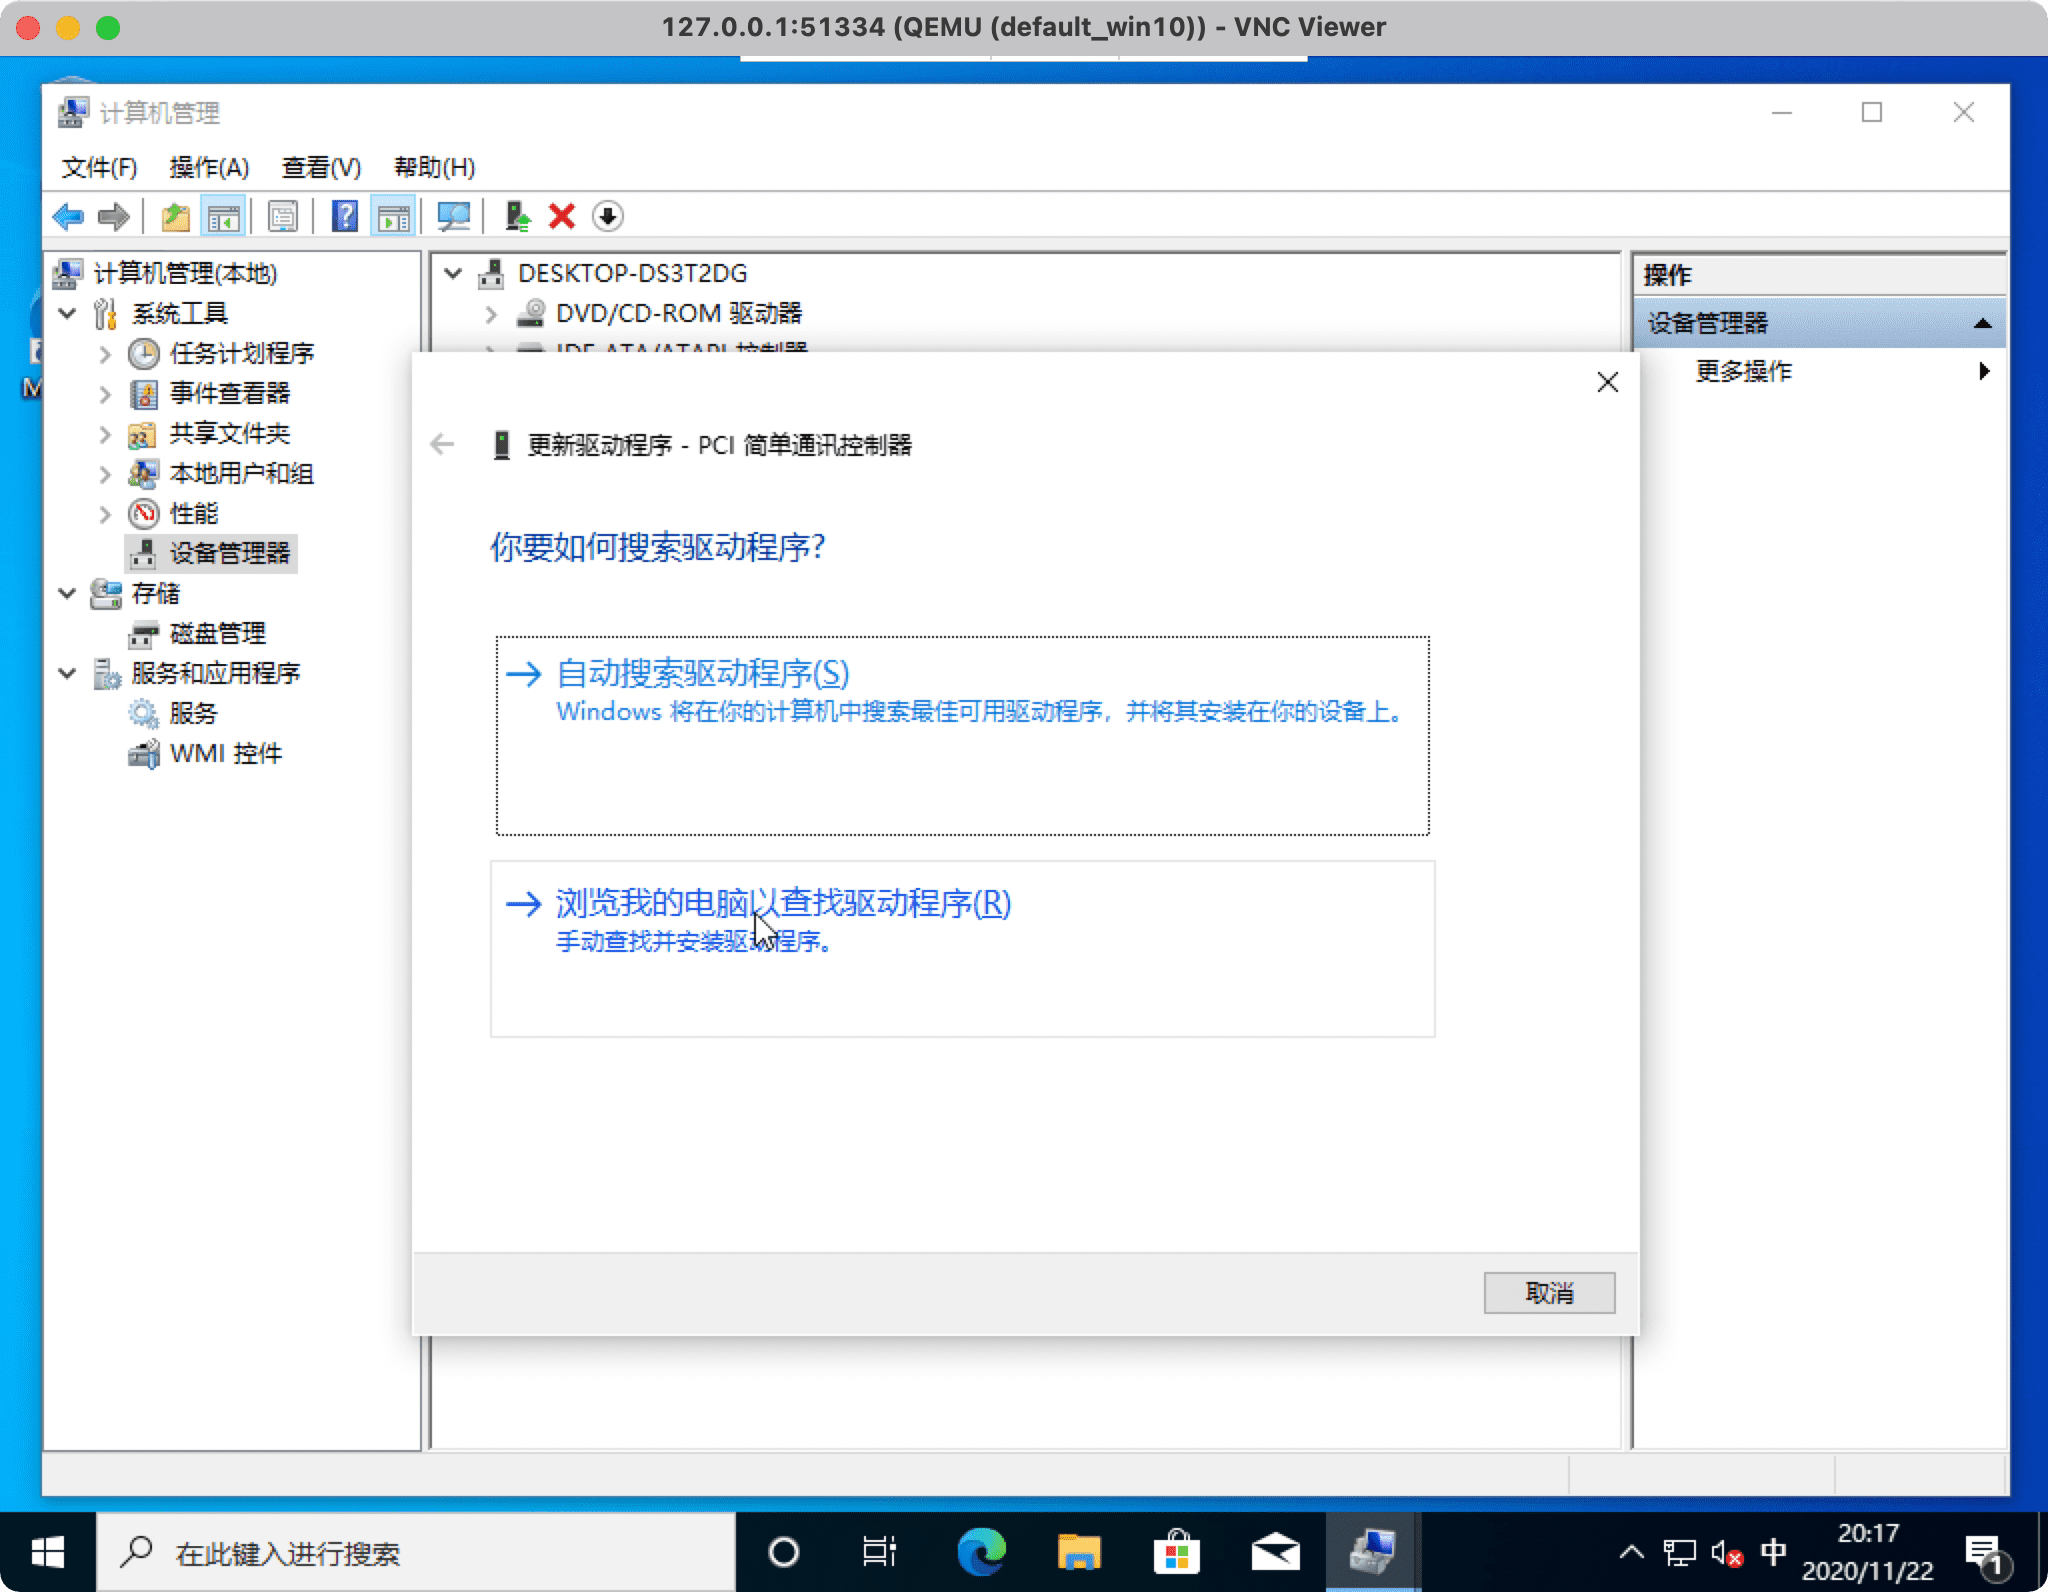Expand the 任务计划程序 tree node
This screenshot has height=1592, width=2048.
coord(105,353)
